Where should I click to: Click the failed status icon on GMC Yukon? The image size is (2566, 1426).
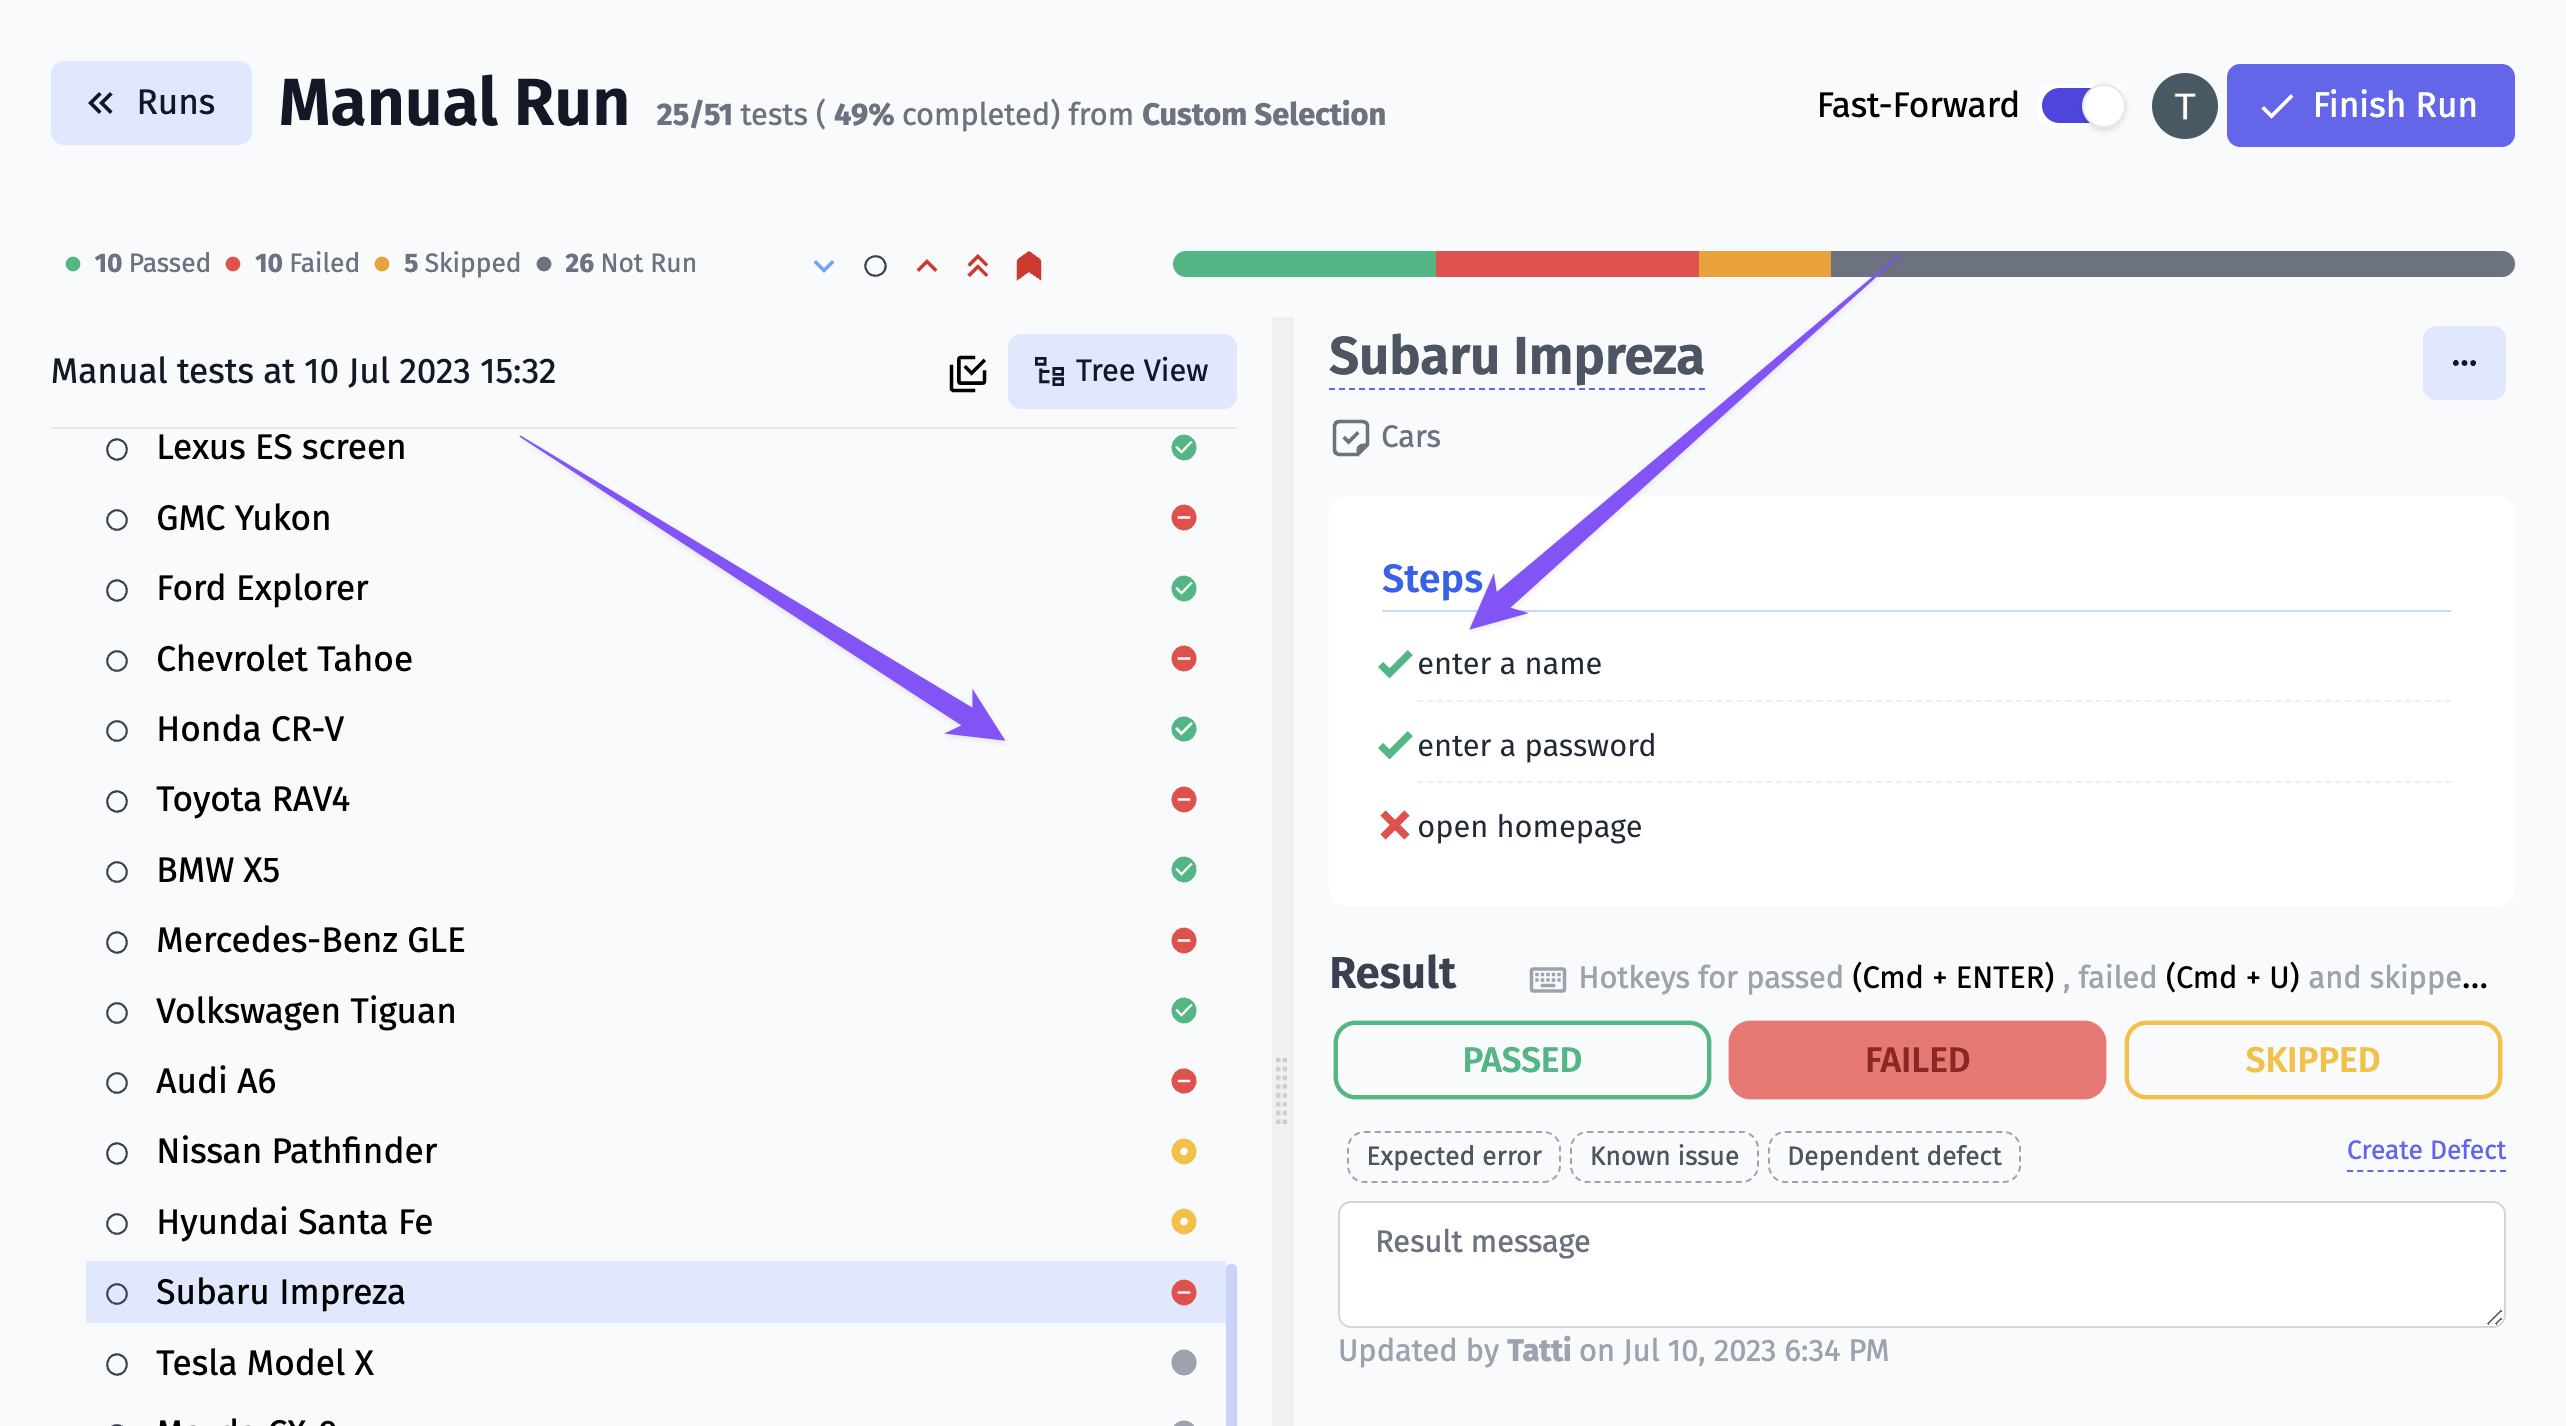[x=1183, y=518]
